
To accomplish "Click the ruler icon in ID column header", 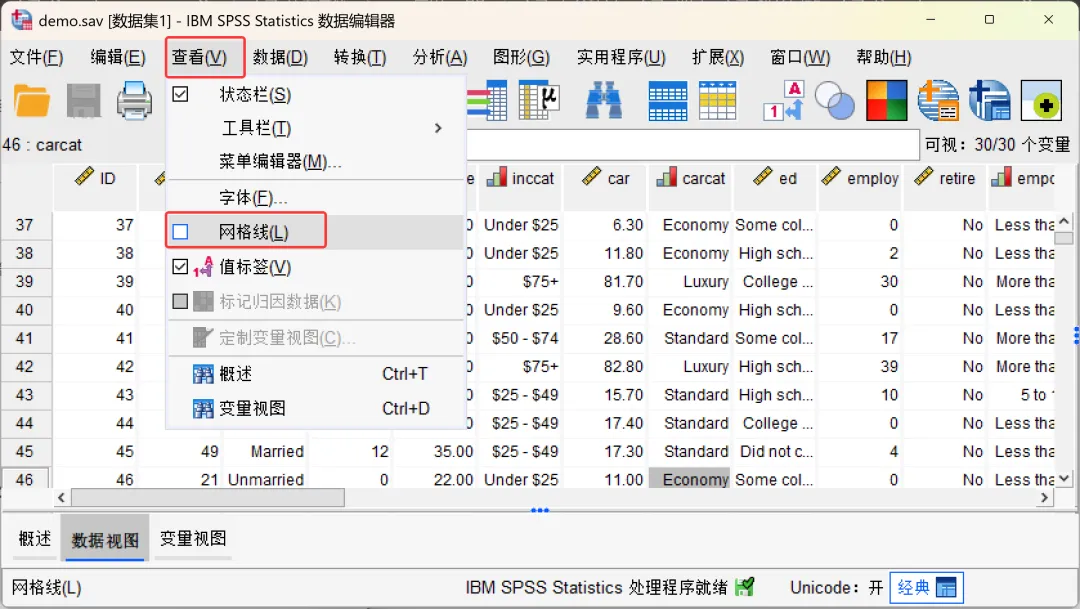I will click(x=85, y=178).
